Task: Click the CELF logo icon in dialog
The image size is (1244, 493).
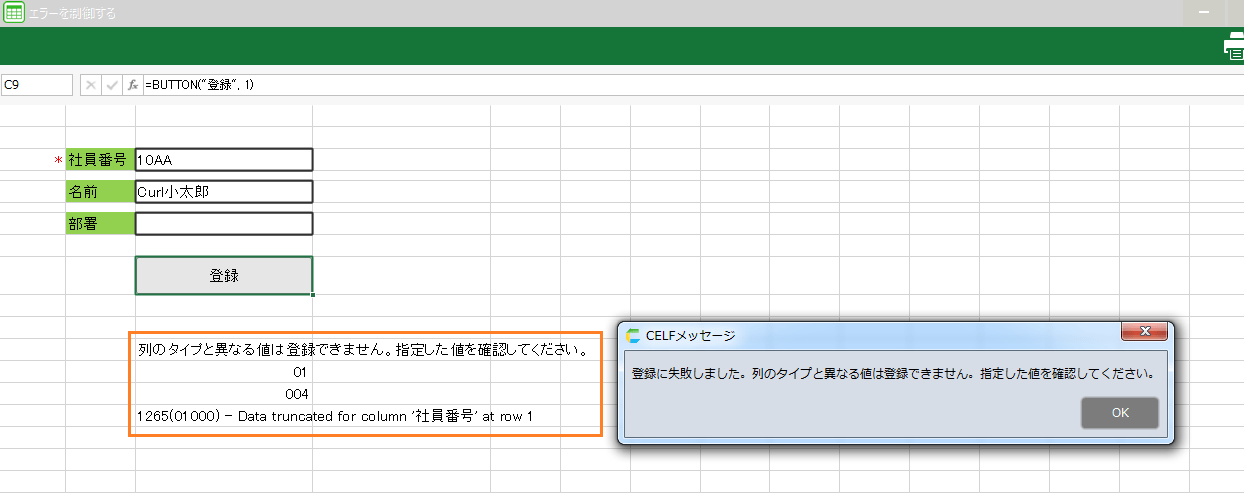Action: (x=633, y=335)
